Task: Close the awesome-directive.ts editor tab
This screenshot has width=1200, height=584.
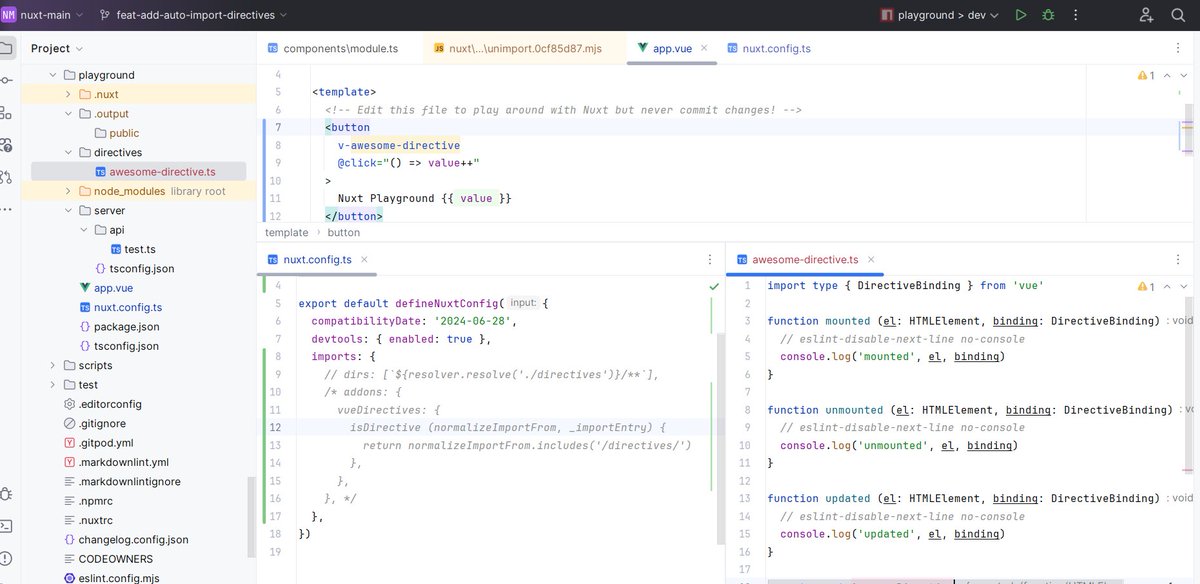Action: (870, 259)
